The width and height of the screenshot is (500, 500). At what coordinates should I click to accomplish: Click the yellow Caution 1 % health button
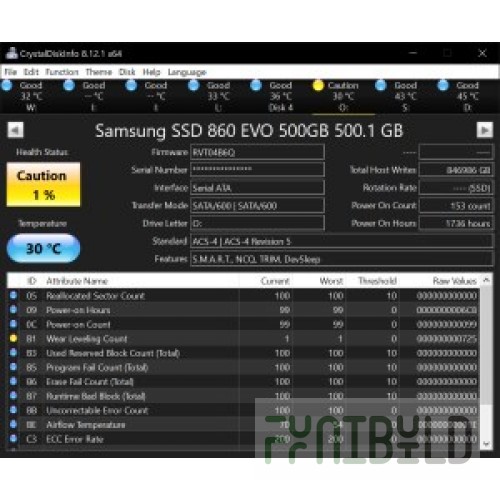click(x=43, y=185)
